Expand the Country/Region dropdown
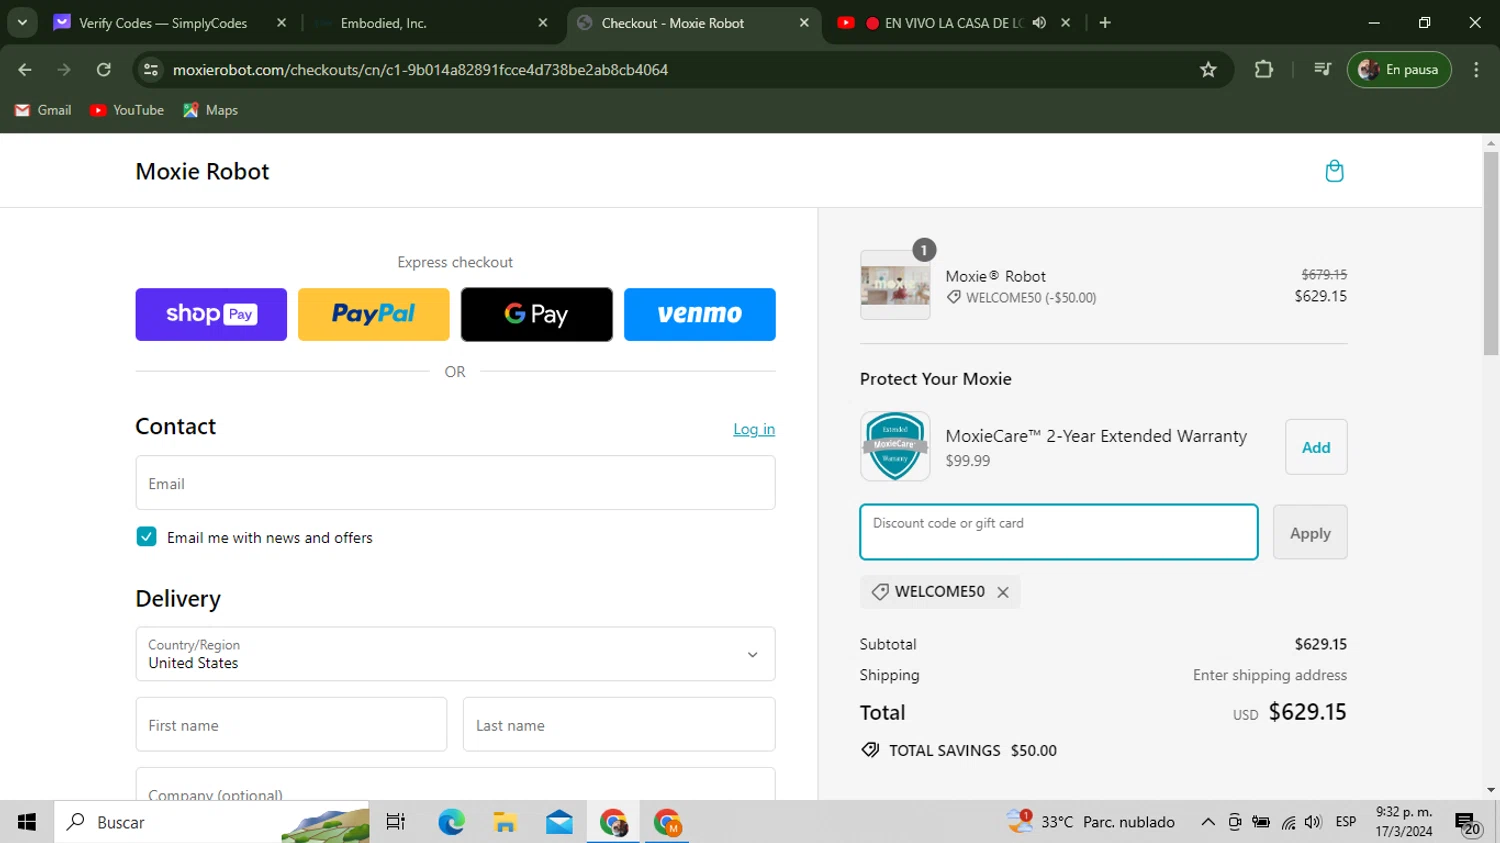 coord(455,654)
